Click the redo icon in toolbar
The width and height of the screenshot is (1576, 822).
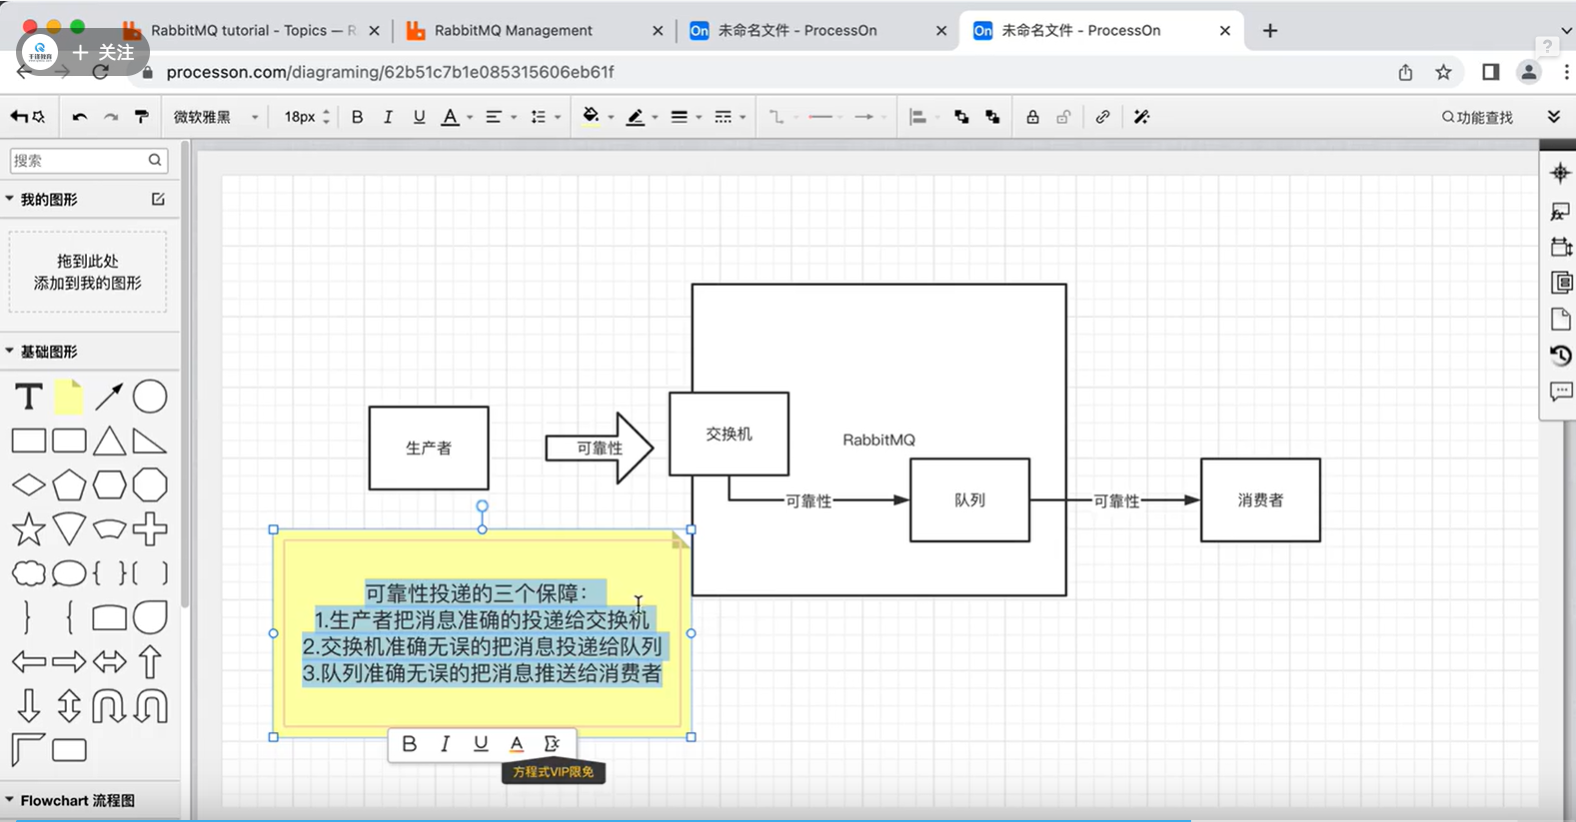point(110,117)
